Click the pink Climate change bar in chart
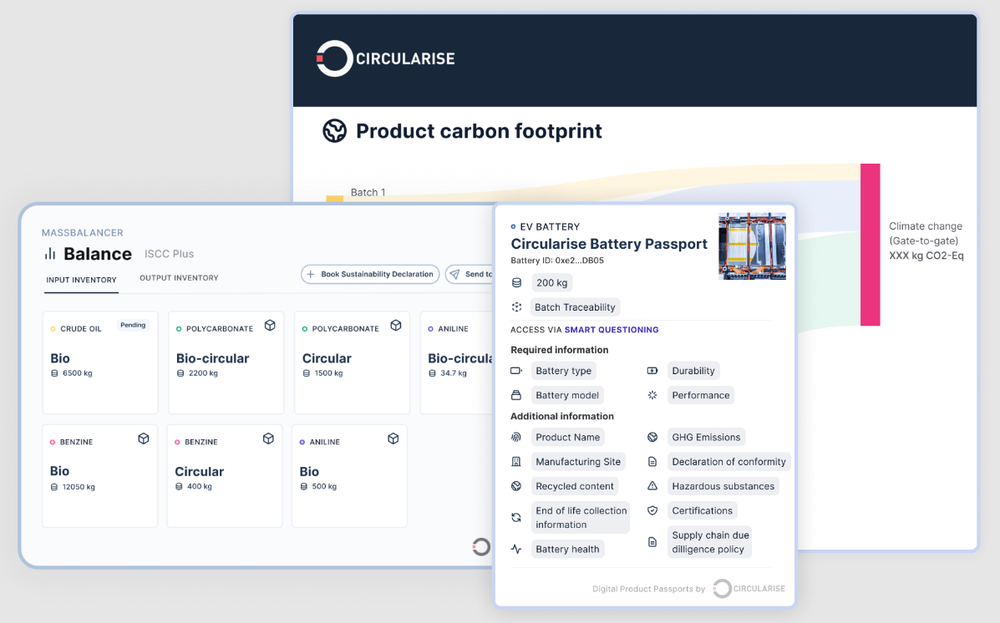This screenshot has width=1000, height=623. tap(870, 245)
